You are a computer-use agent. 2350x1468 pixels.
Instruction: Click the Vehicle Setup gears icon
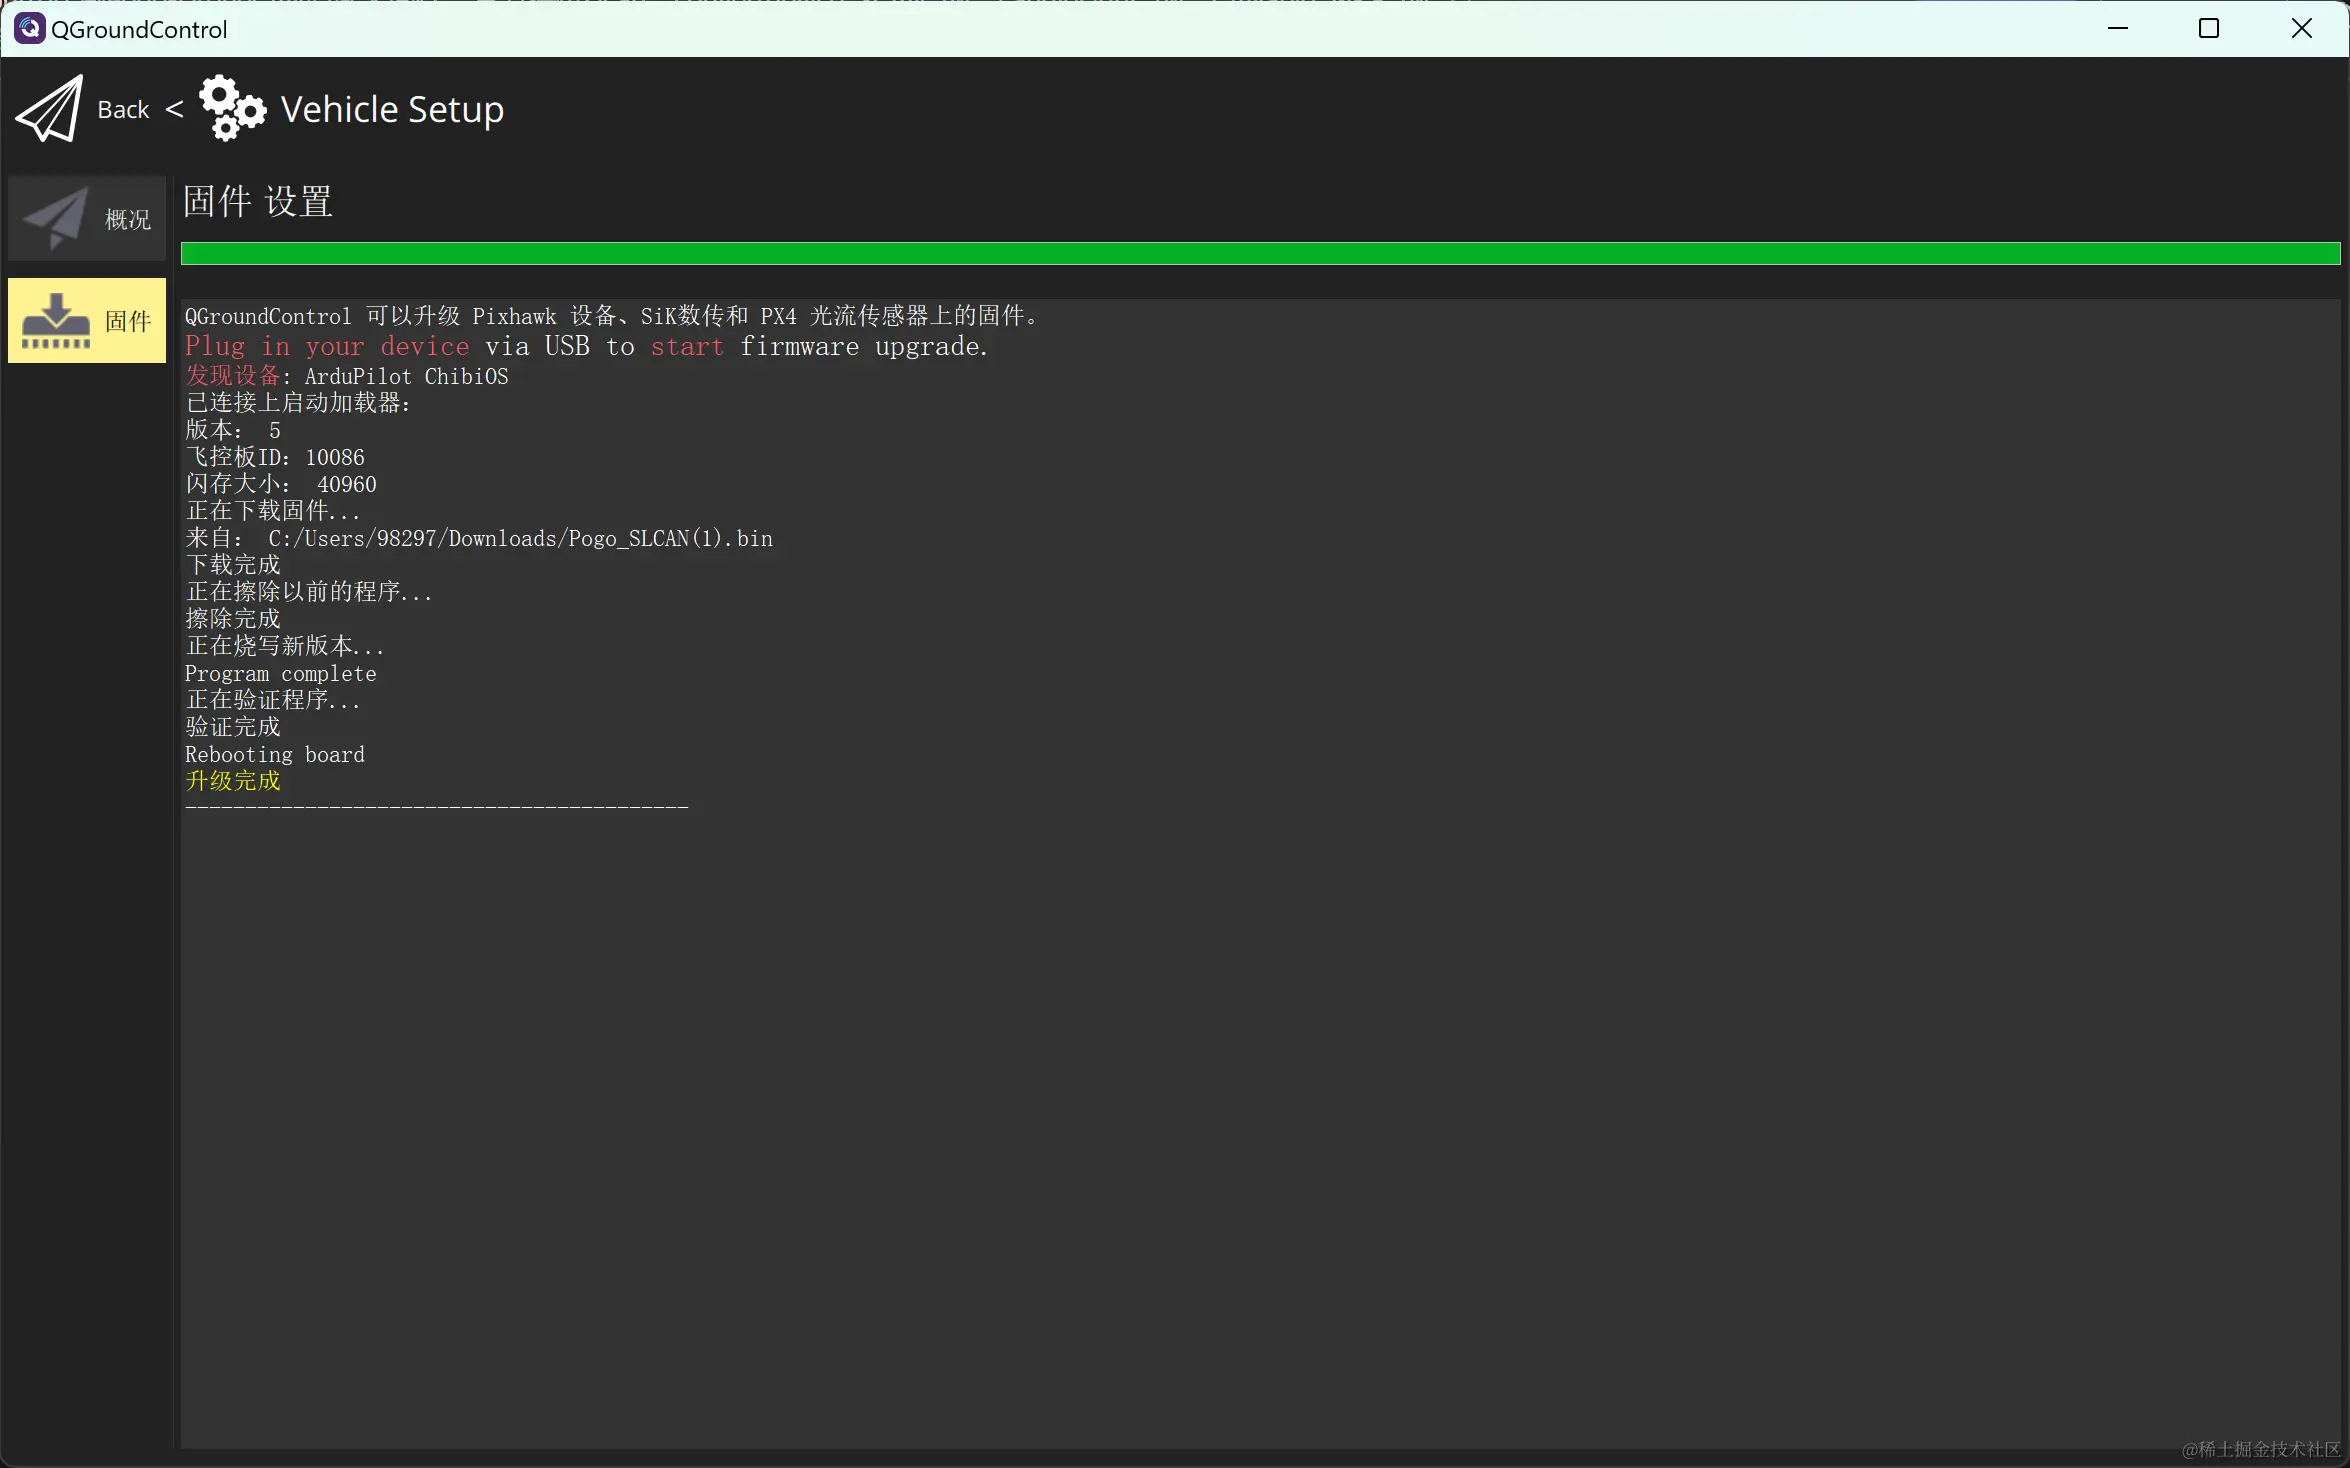pyautogui.click(x=232, y=108)
